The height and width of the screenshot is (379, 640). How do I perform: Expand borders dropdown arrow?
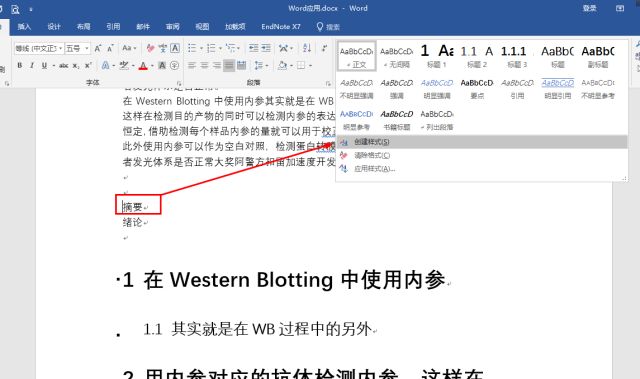click(310, 65)
